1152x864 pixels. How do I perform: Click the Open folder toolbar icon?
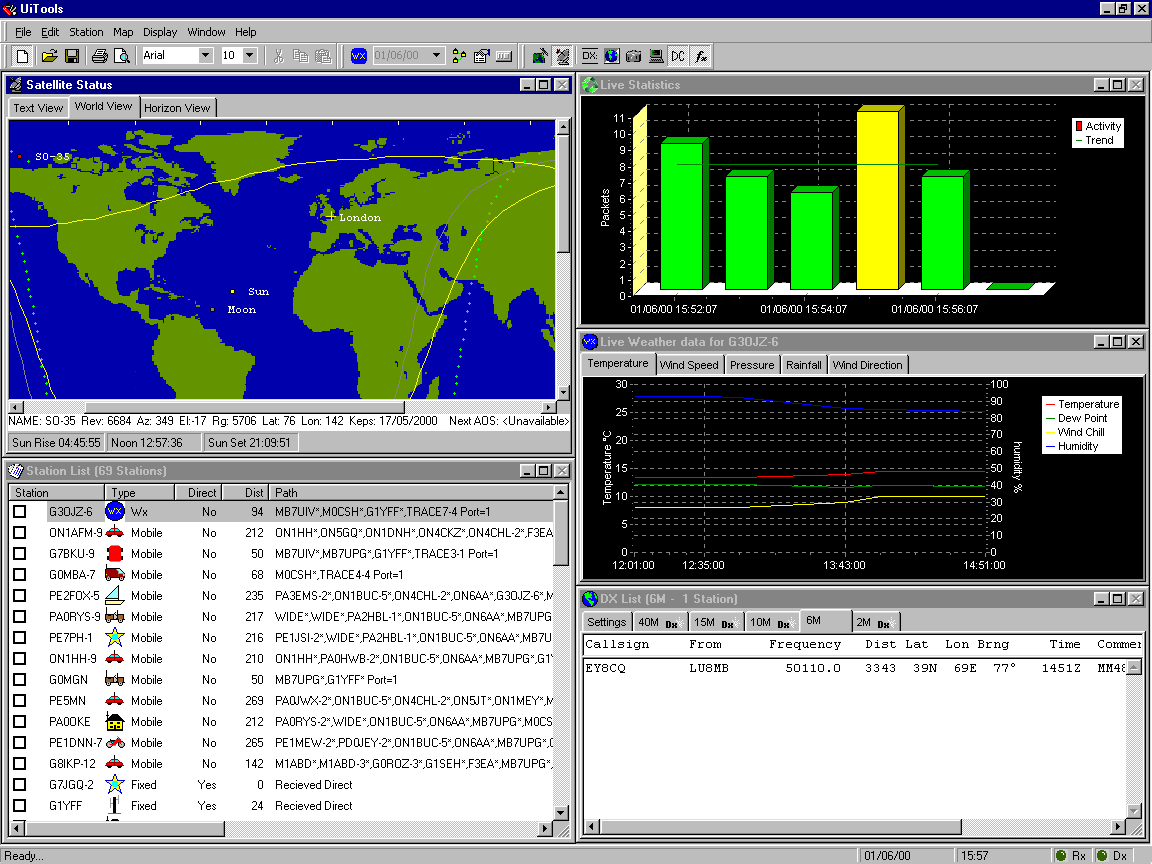(x=49, y=56)
